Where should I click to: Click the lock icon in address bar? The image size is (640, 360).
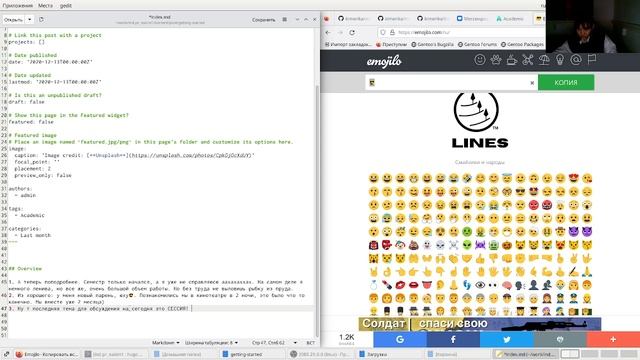click(x=392, y=32)
